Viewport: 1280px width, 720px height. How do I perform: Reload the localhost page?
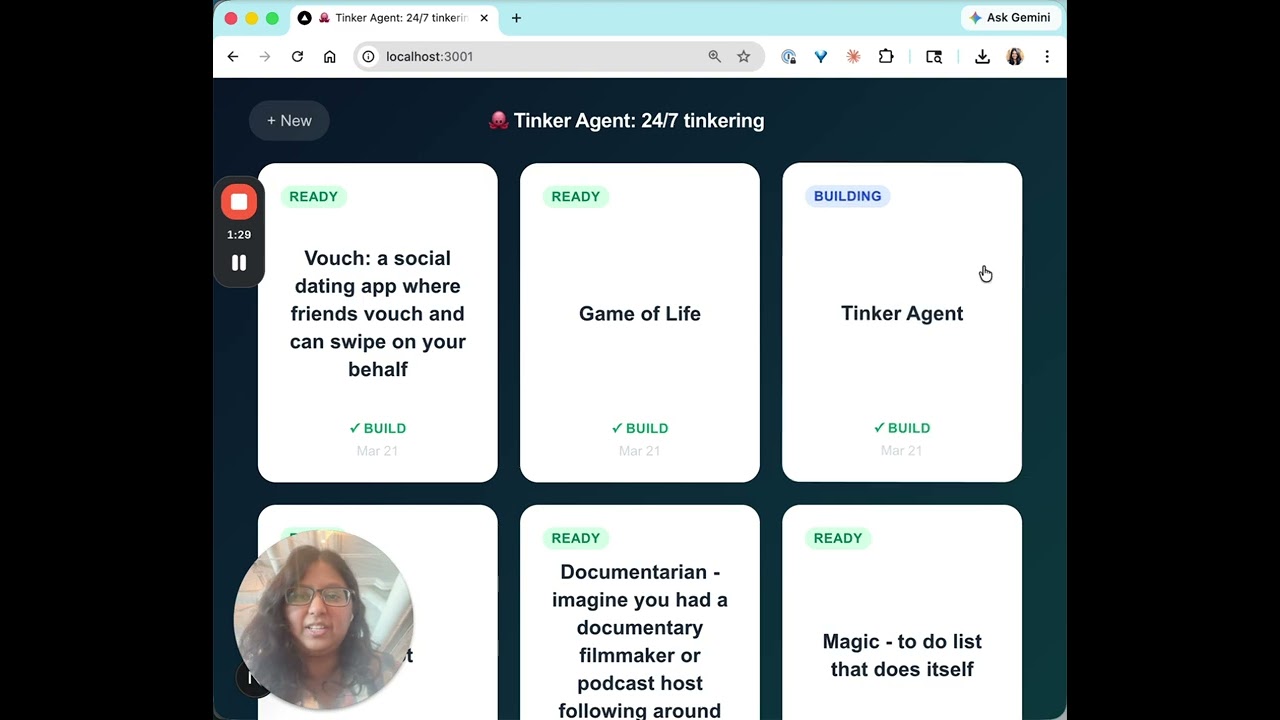[297, 57]
